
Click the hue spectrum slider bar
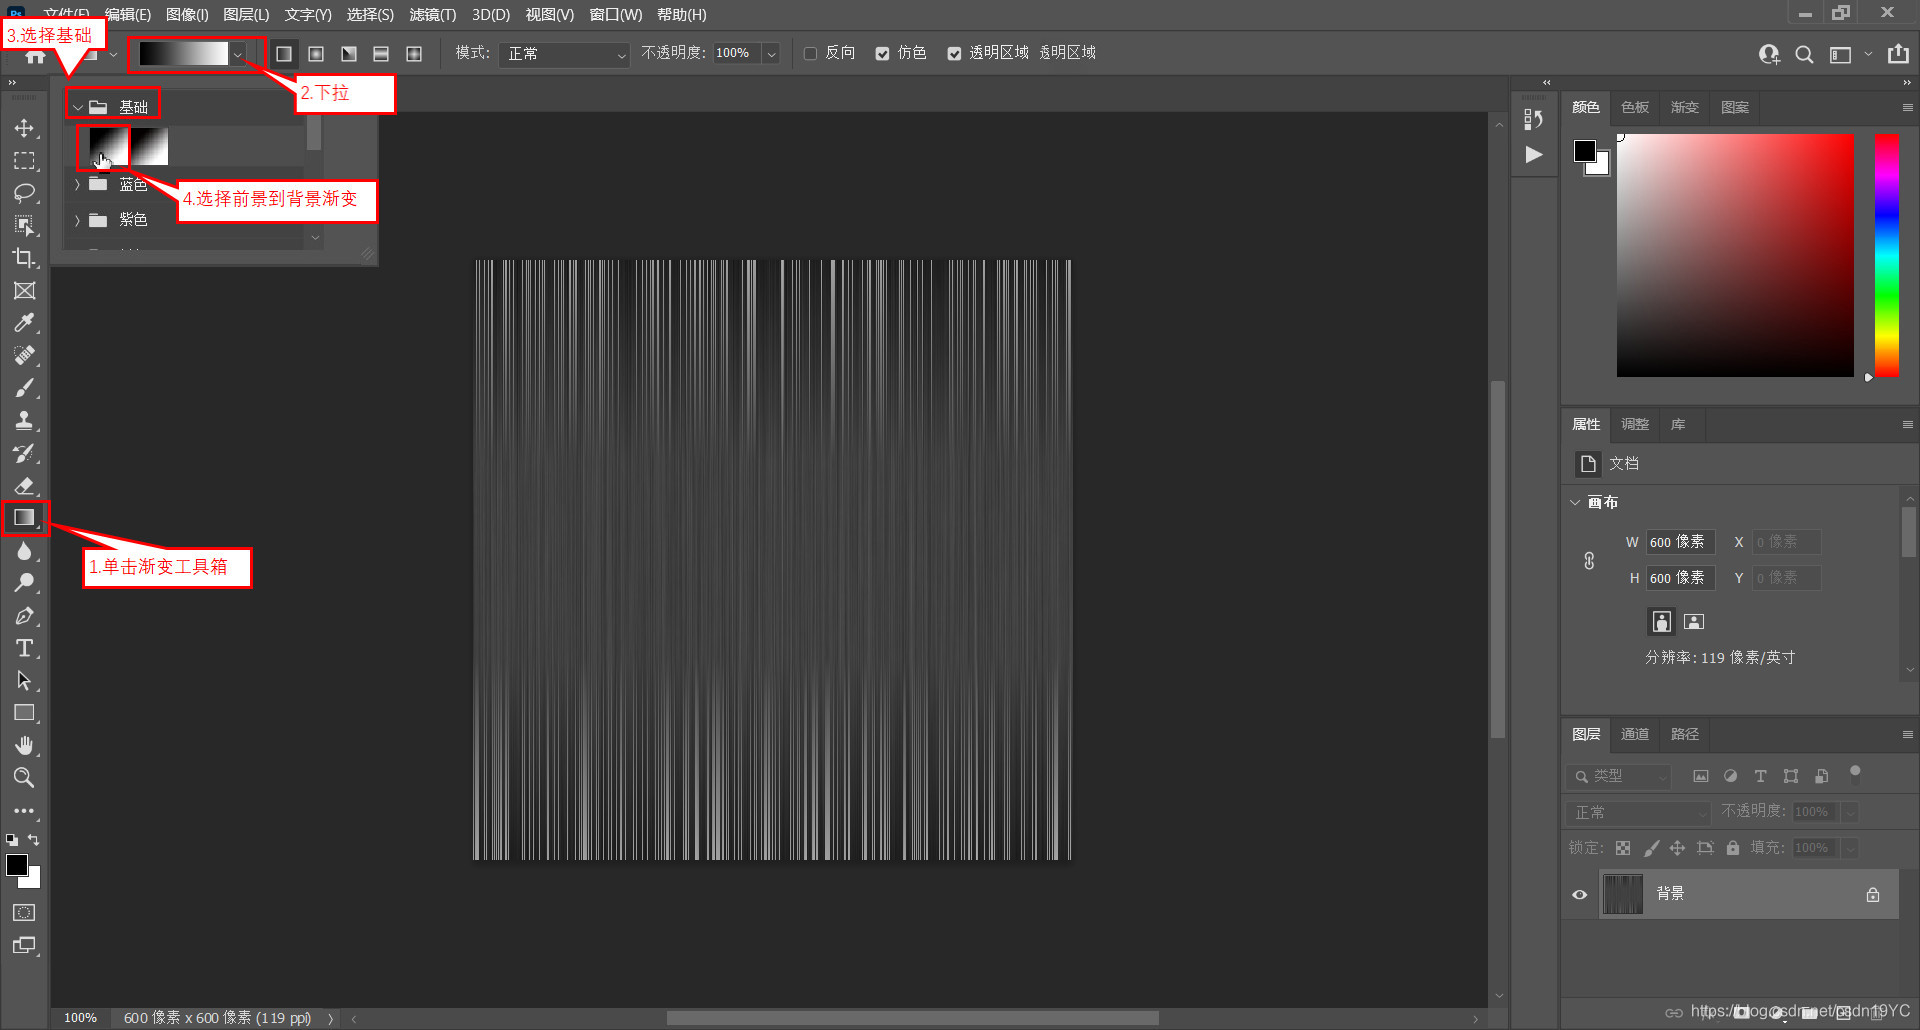1887,255
